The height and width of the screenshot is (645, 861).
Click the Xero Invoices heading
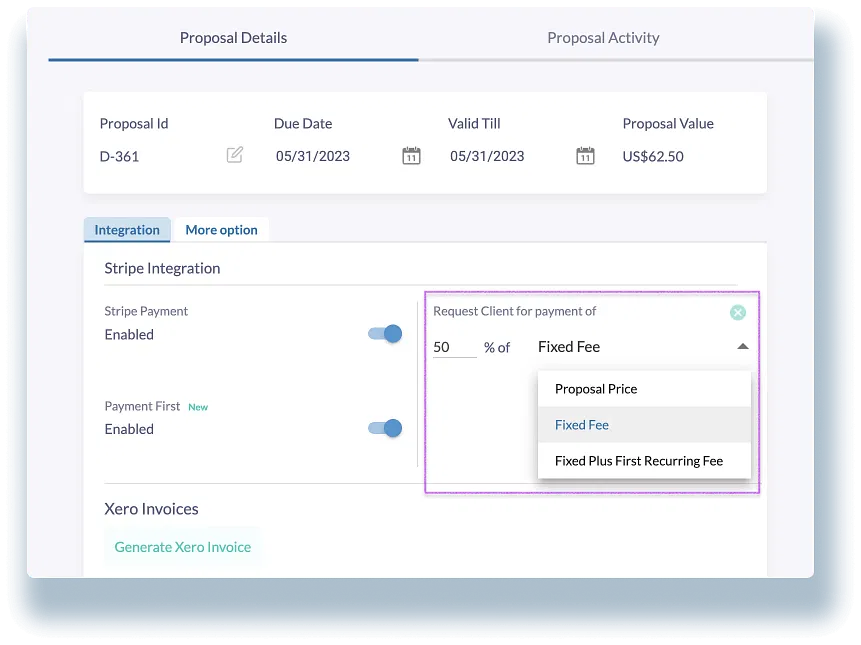[x=152, y=509]
